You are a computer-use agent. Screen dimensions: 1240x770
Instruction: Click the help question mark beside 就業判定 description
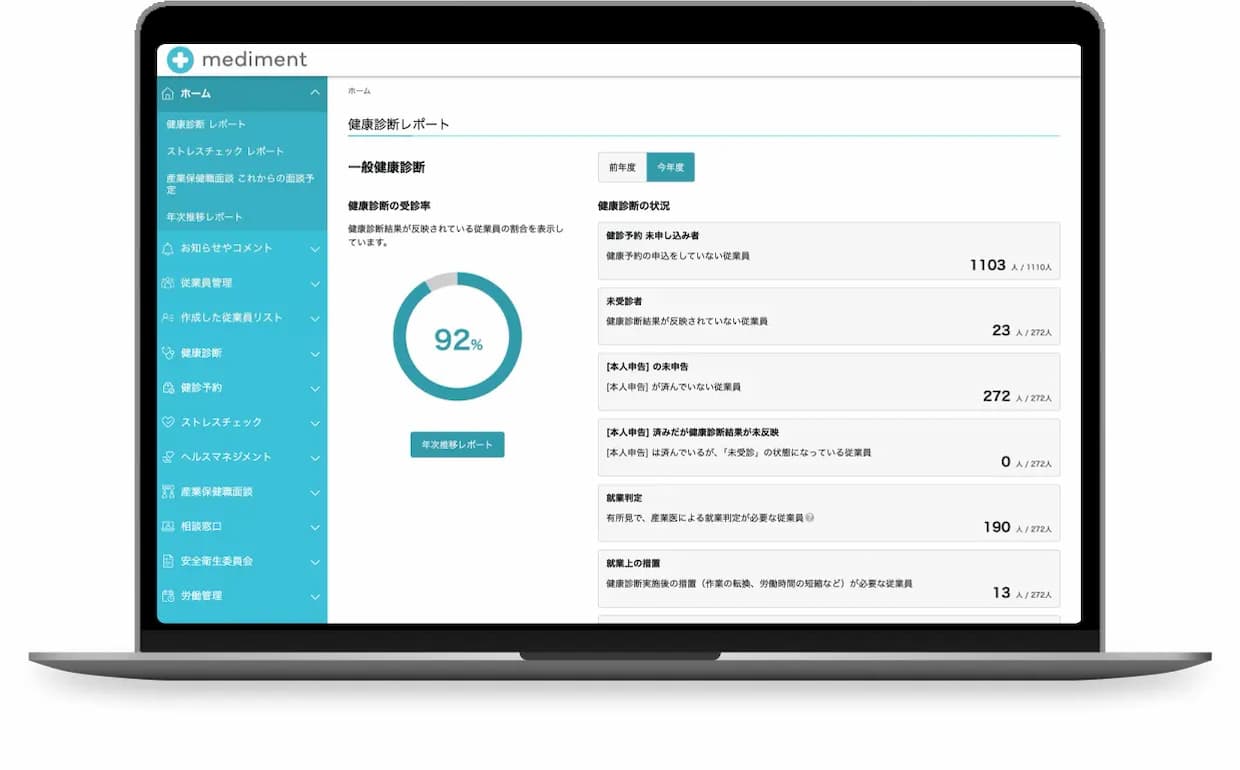click(810, 517)
